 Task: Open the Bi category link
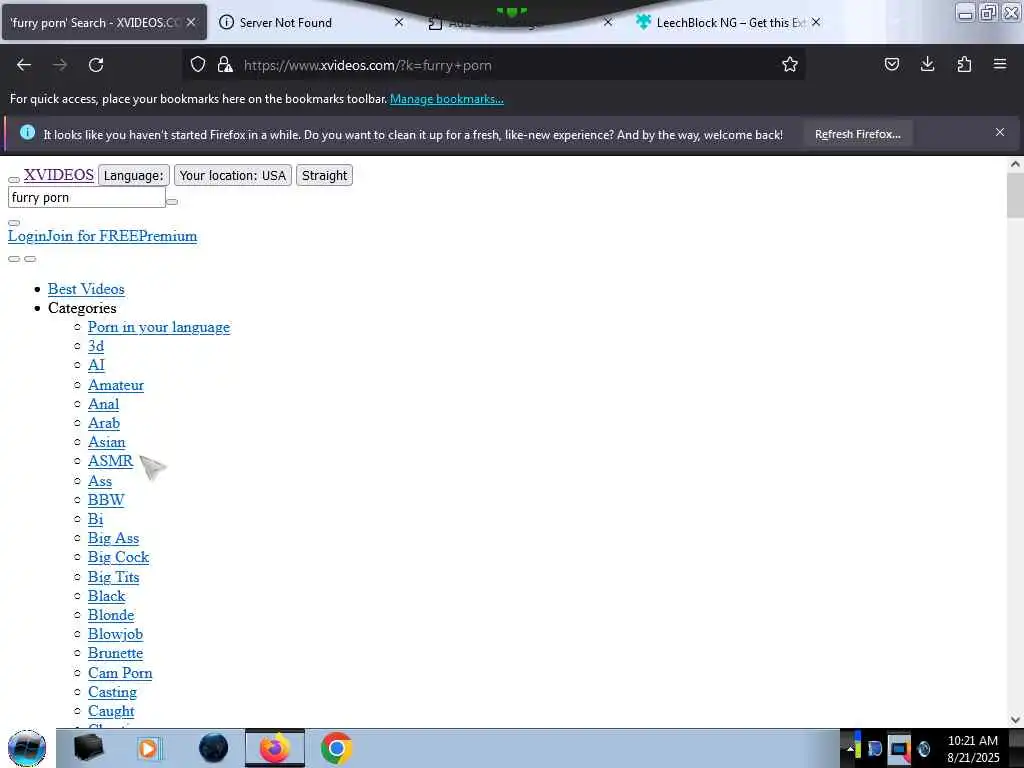point(95,519)
